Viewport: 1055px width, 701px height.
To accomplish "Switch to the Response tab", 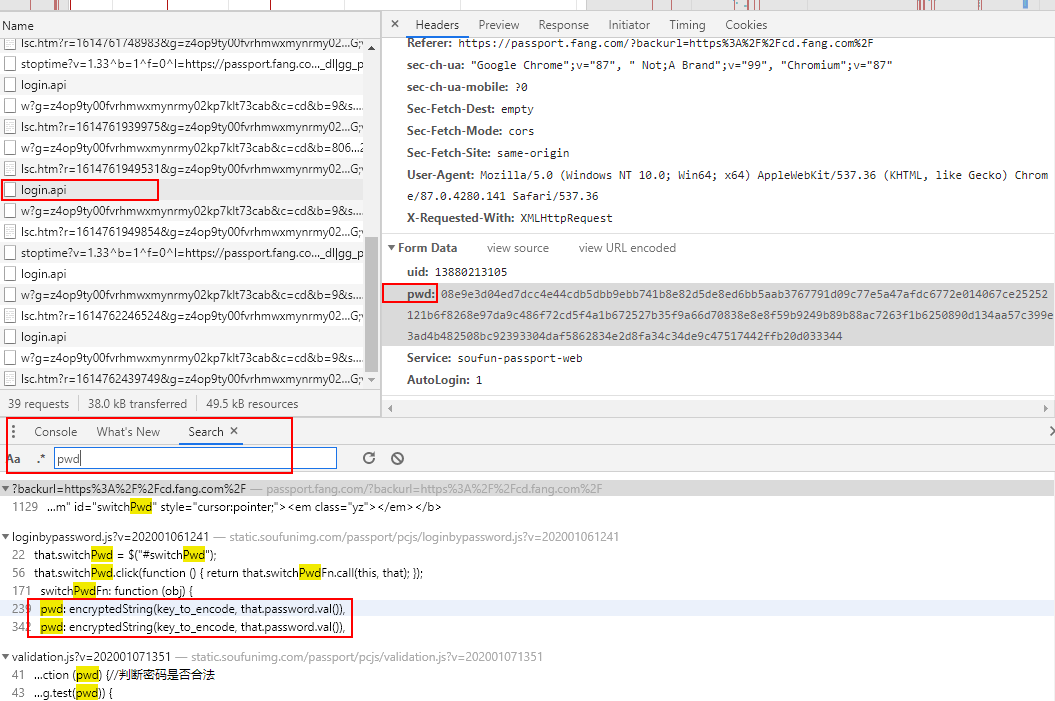I will click(x=563, y=25).
